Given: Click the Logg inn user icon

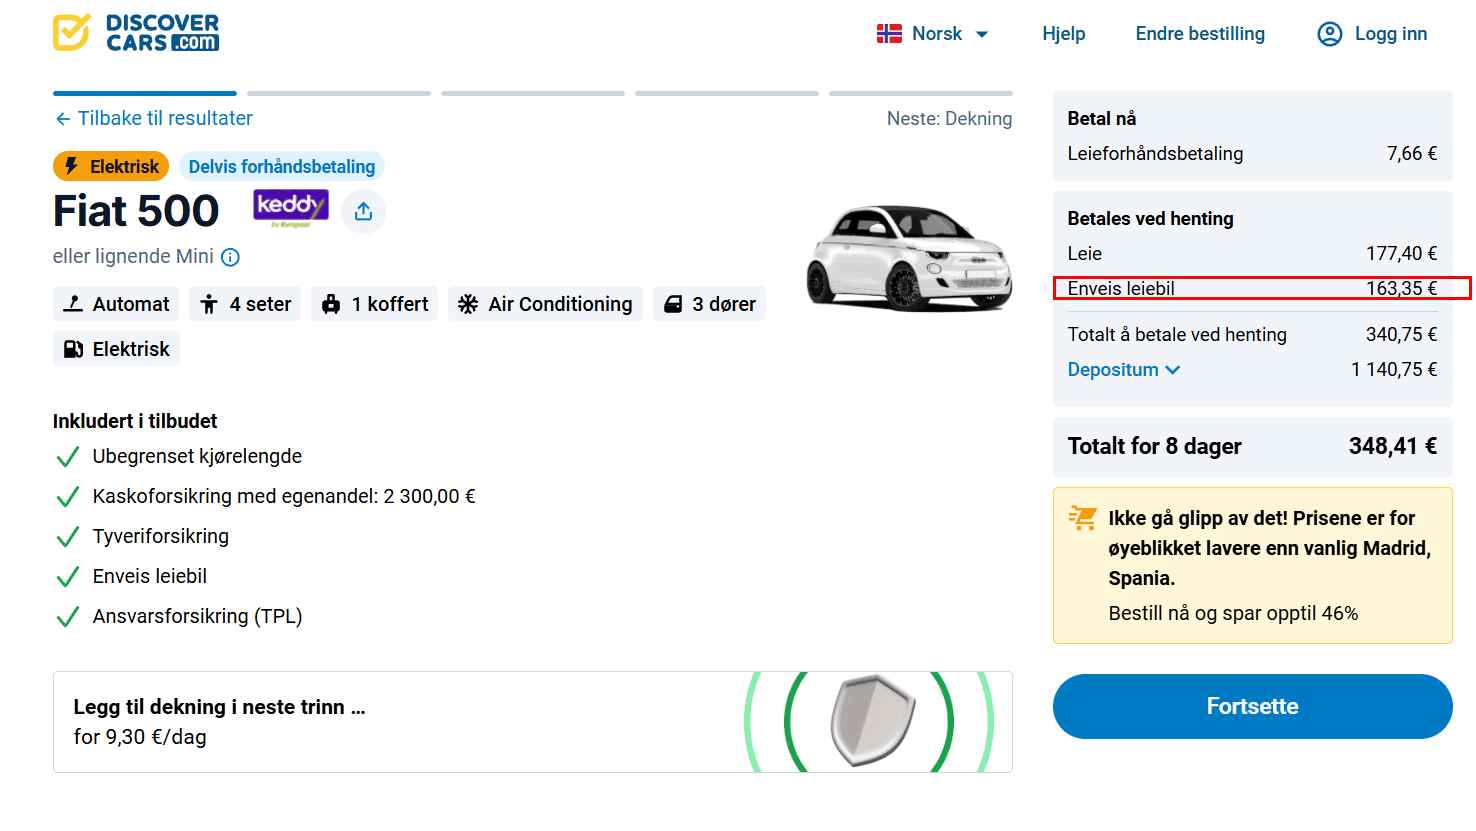Looking at the screenshot, I should pos(1330,34).
